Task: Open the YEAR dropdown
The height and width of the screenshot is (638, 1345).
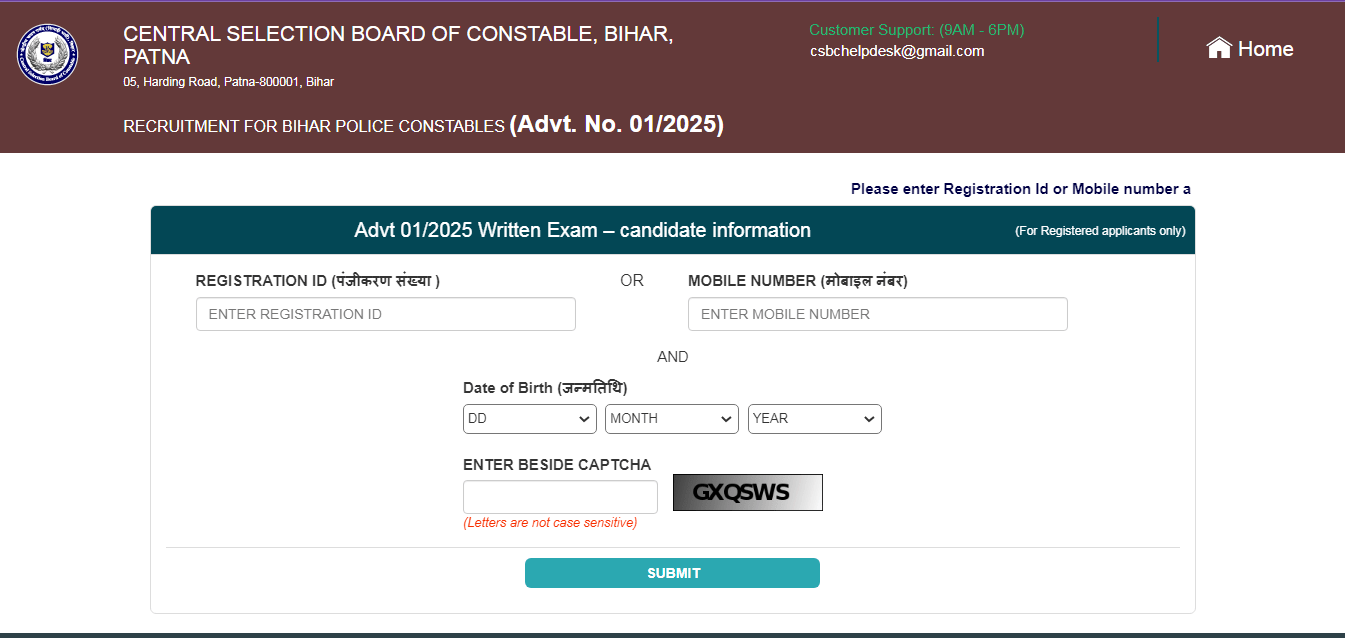Action: coord(814,419)
